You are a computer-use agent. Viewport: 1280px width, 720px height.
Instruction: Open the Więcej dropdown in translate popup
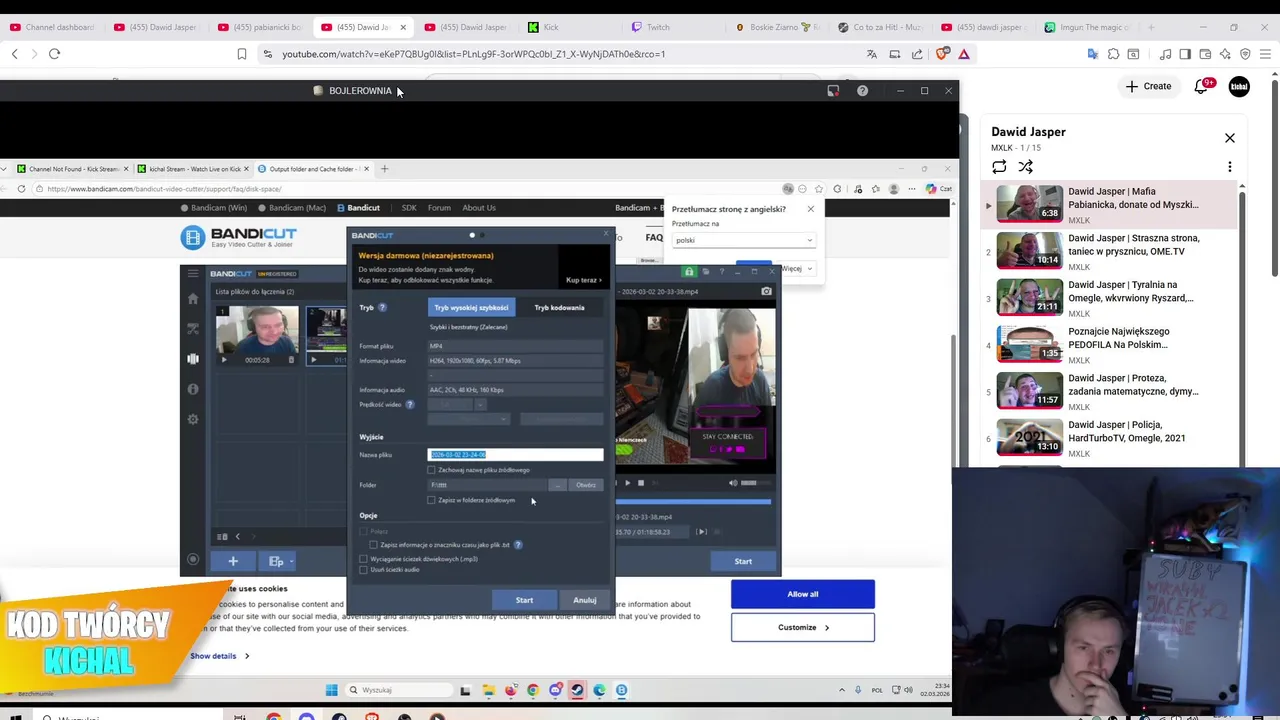click(x=796, y=269)
